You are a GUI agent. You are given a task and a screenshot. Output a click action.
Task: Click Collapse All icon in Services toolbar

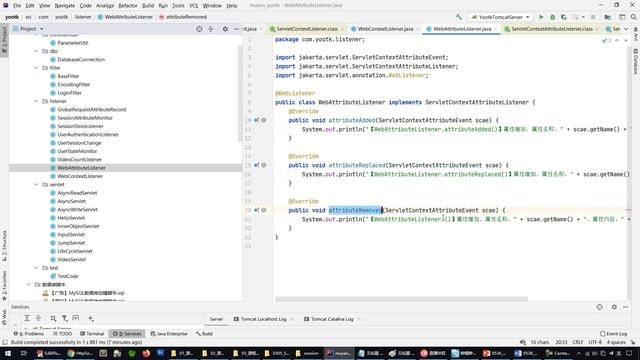(x=38, y=318)
